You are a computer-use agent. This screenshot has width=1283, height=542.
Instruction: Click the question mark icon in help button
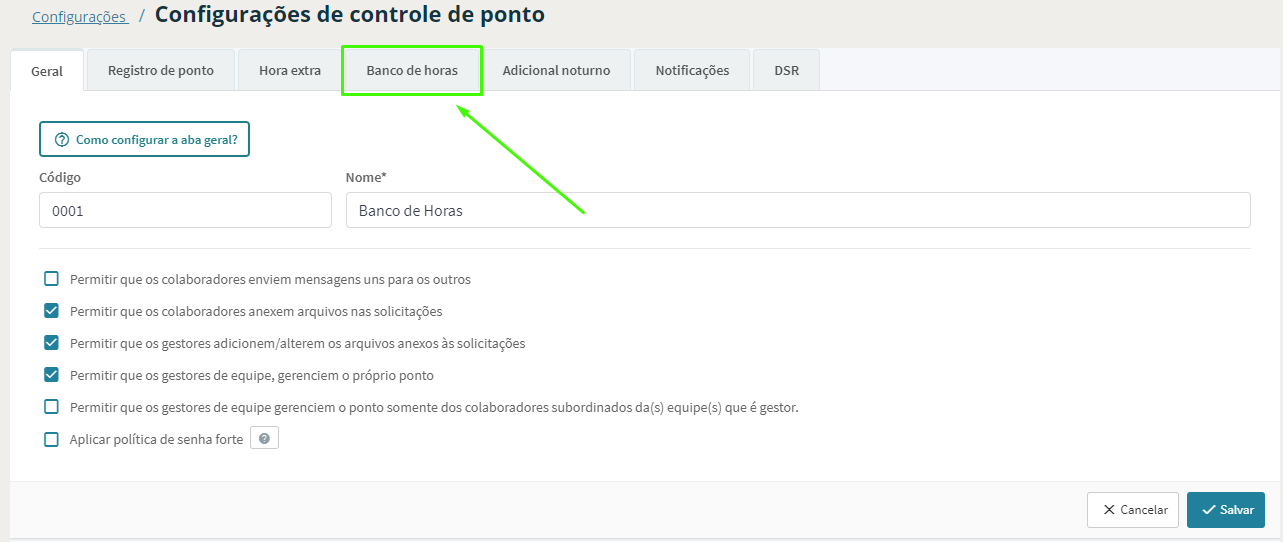62,140
